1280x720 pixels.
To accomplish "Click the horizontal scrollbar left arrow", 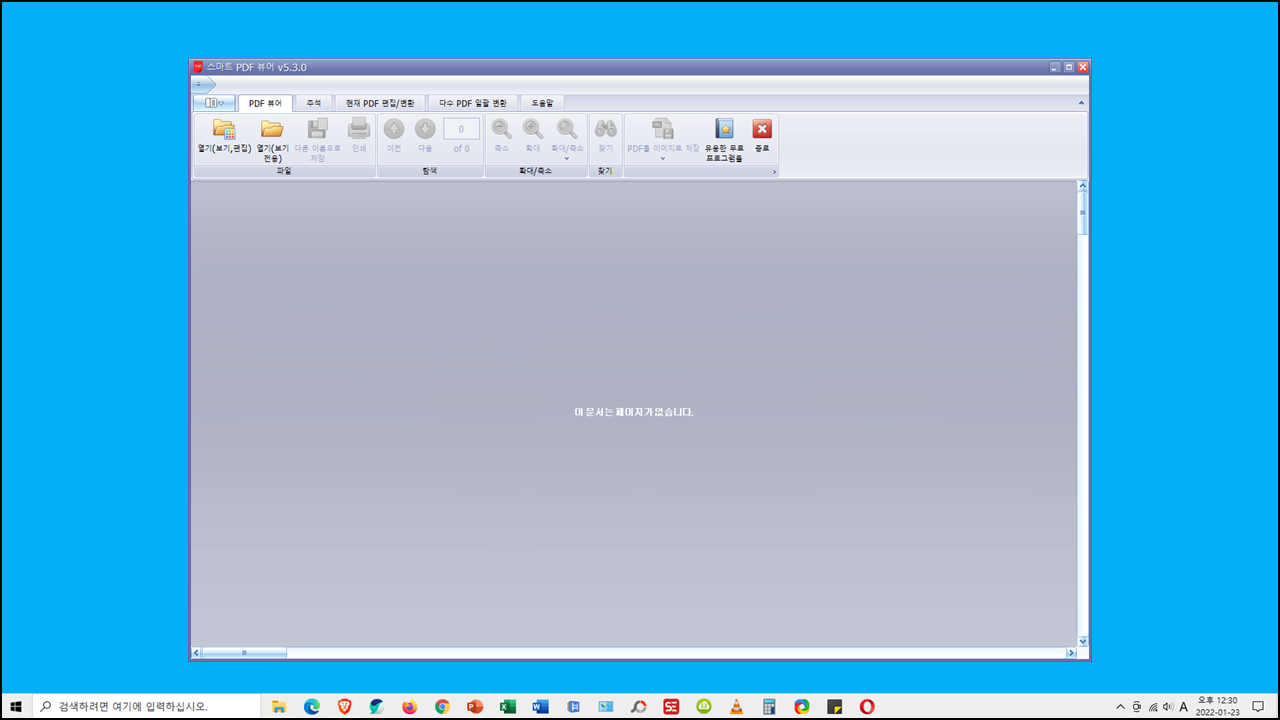I will [196, 653].
